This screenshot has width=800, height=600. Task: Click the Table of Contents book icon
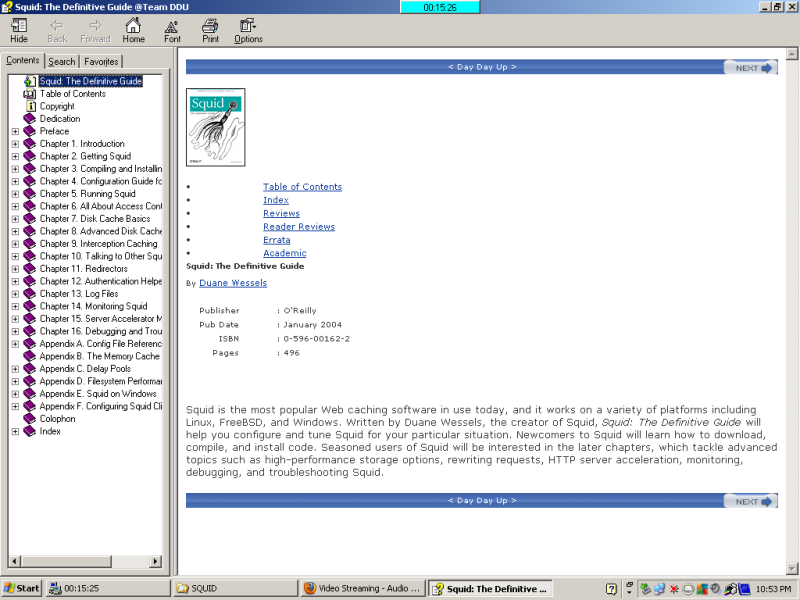point(30,94)
